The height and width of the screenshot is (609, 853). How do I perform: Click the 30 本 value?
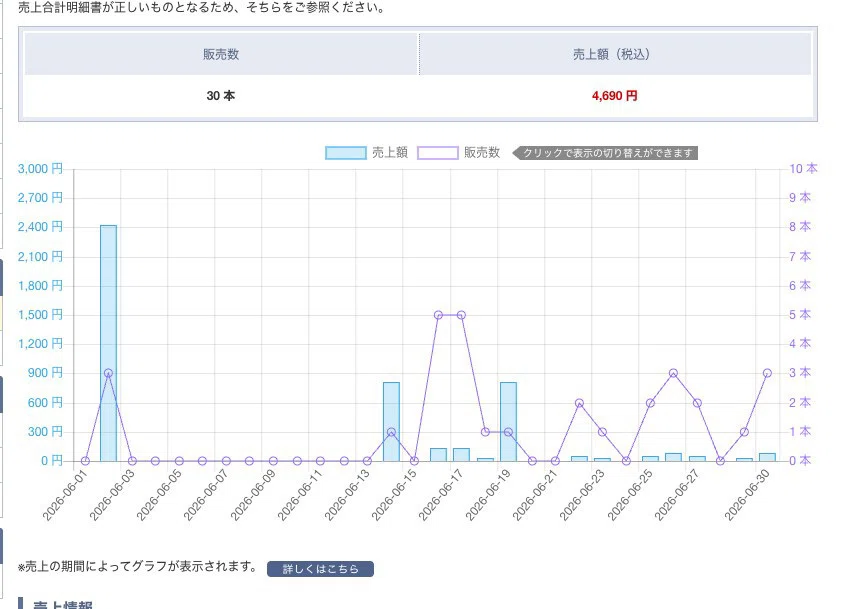coord(221,96)
